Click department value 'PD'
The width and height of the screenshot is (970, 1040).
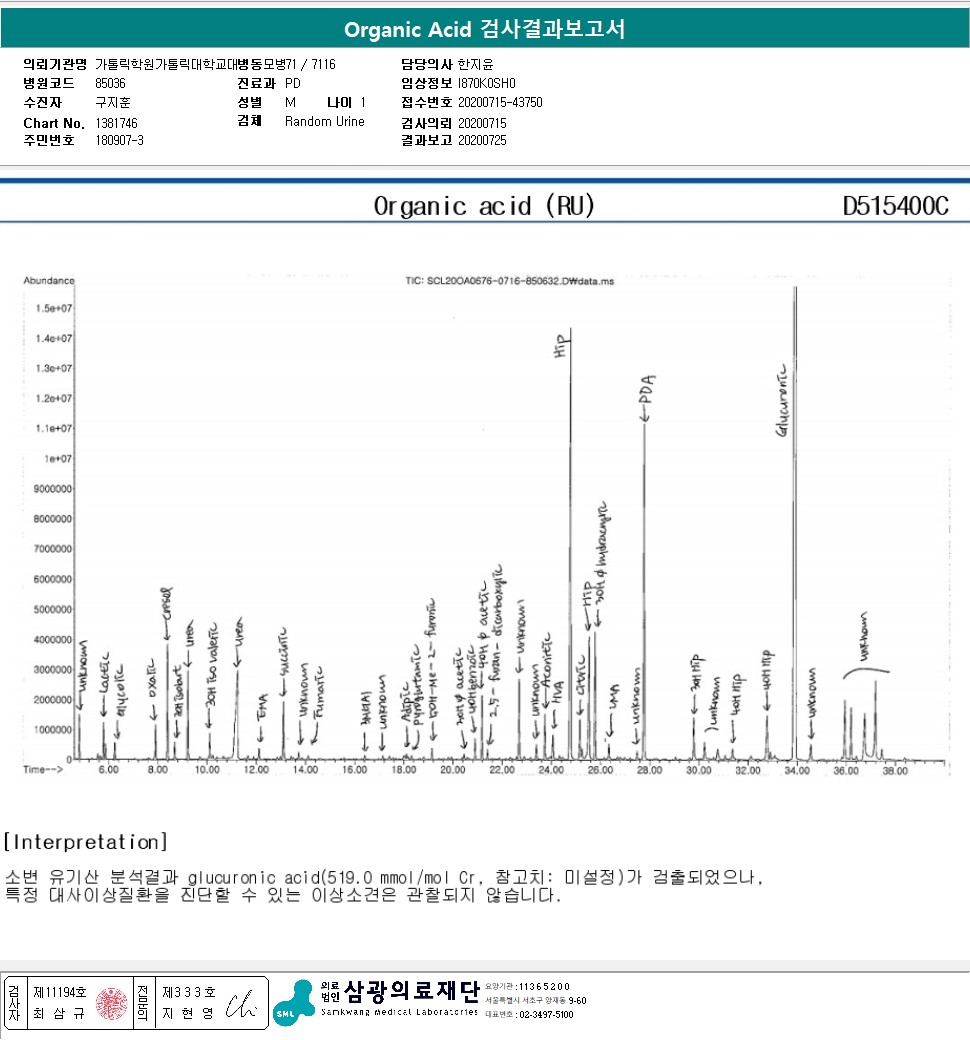coord(293,84)
